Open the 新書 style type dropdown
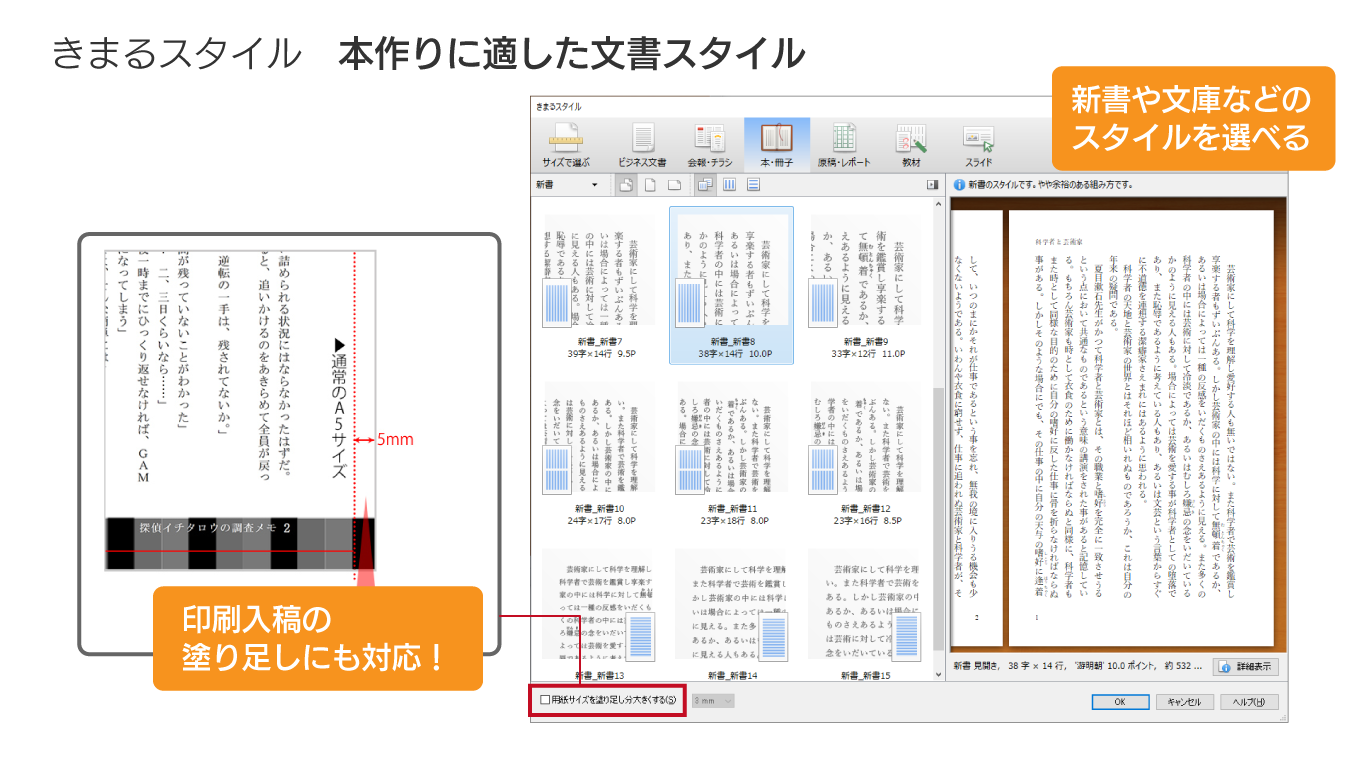 pos(566,185)
